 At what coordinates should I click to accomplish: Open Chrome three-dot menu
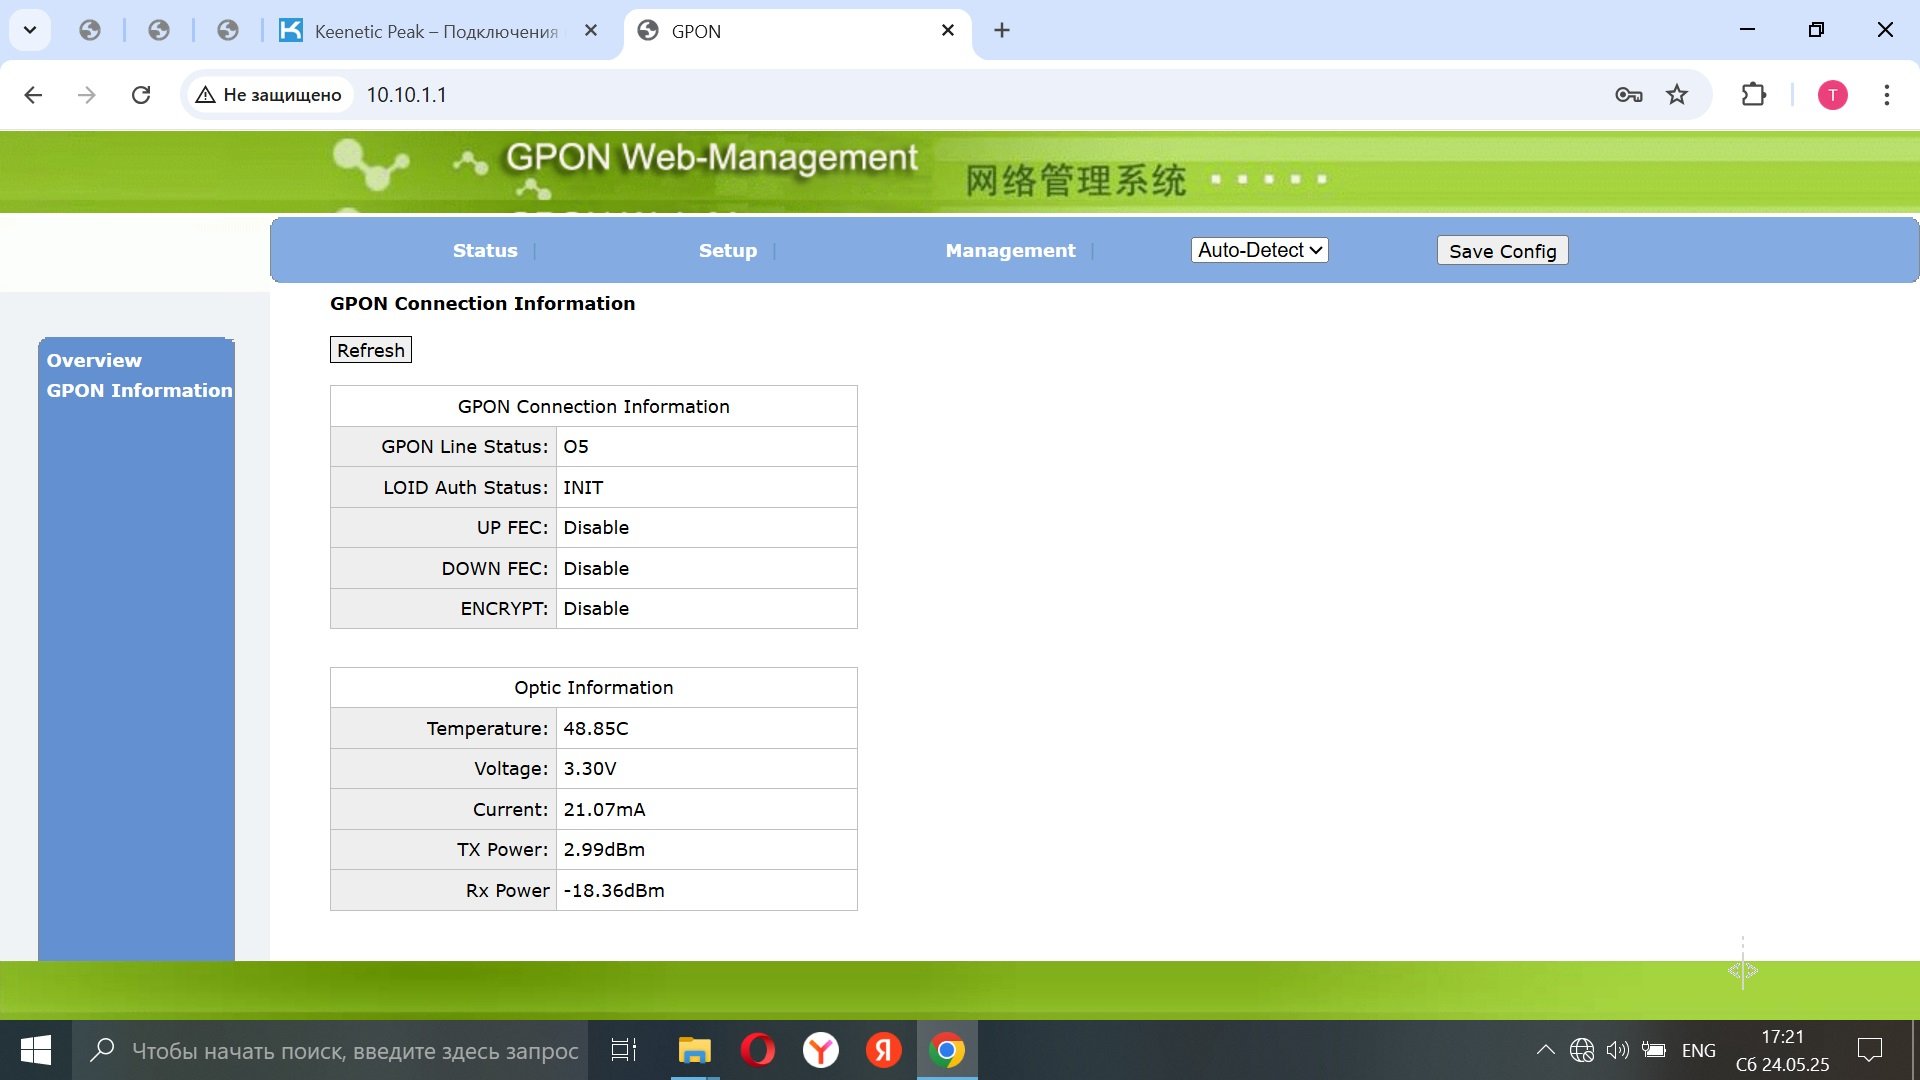pos(1886,95)
